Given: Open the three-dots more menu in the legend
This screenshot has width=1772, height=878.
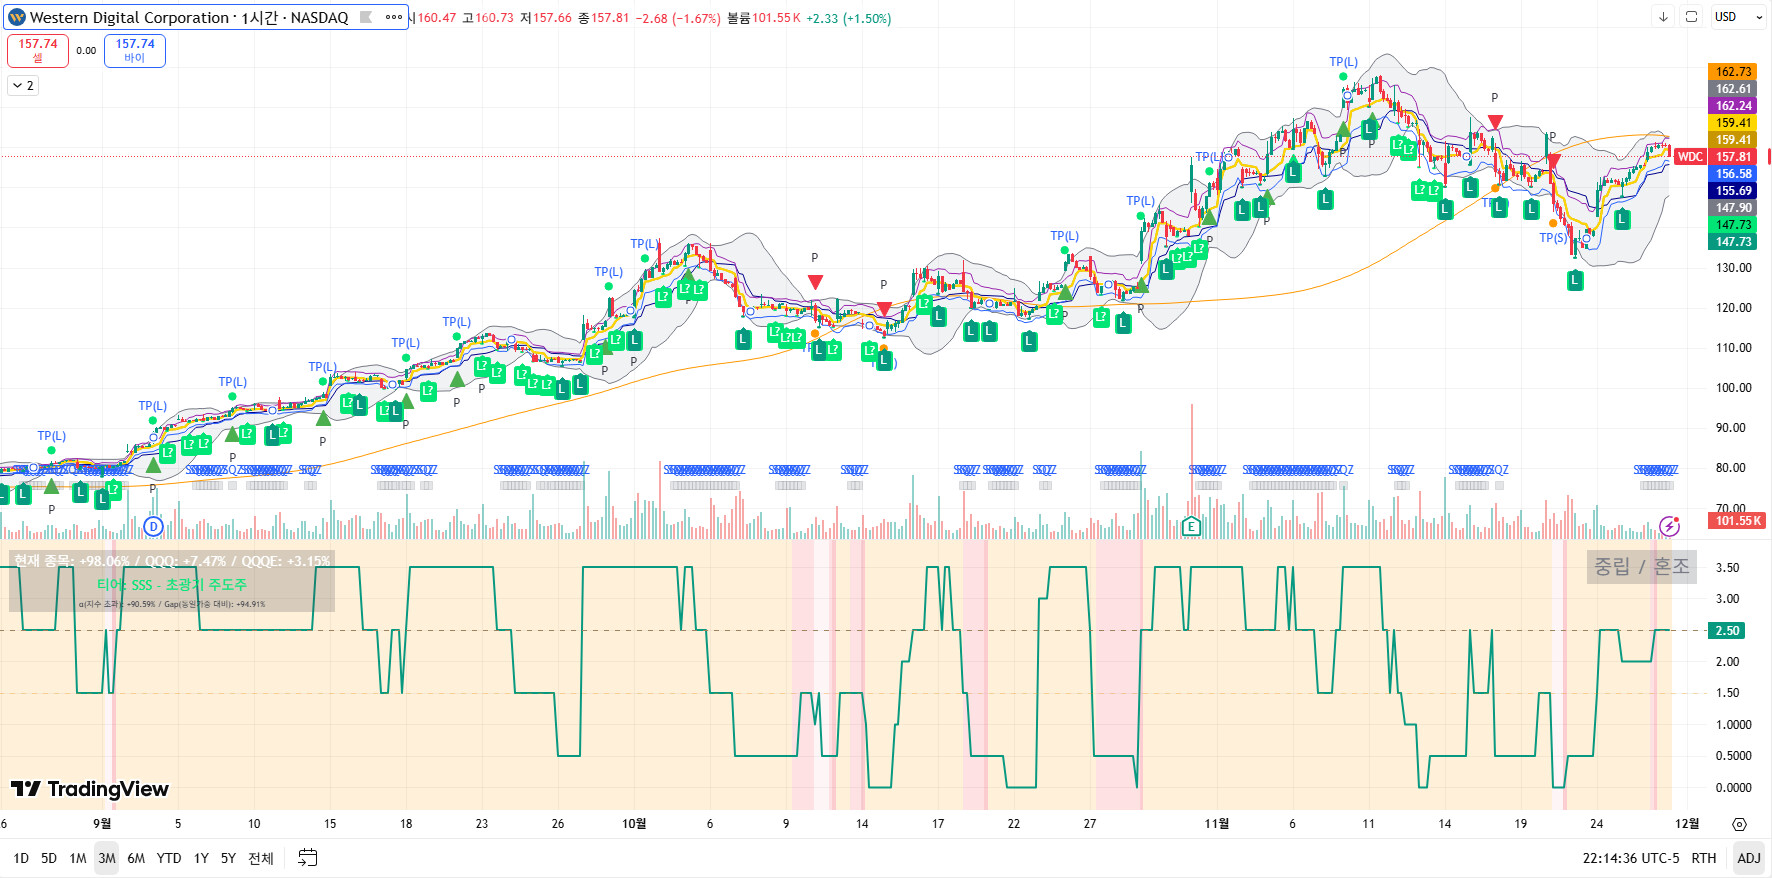Looking at the screenshot, I should pyautogui.click(x=394, y=17).
